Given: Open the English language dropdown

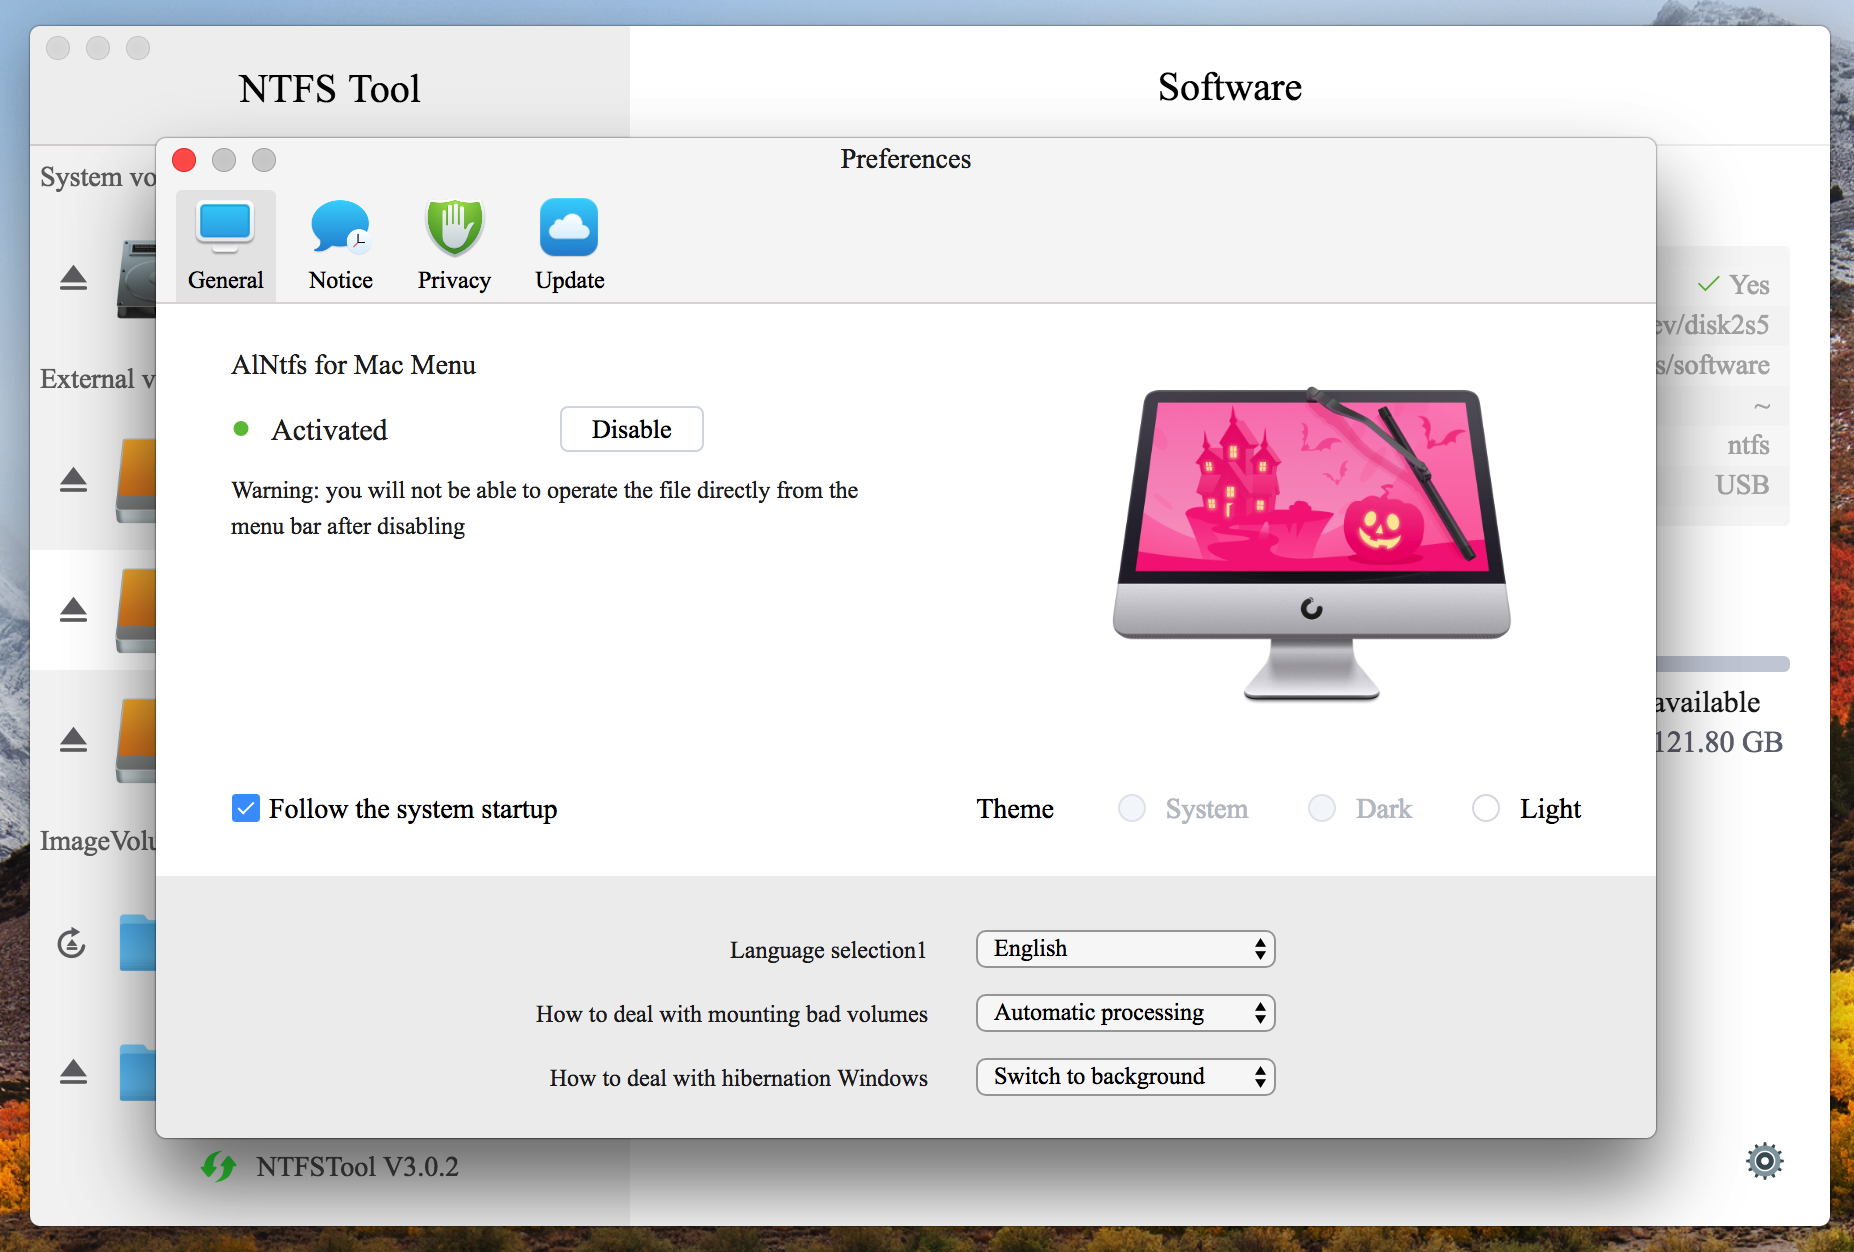Looking at the screenshot, I should (x=1125, y=949).
